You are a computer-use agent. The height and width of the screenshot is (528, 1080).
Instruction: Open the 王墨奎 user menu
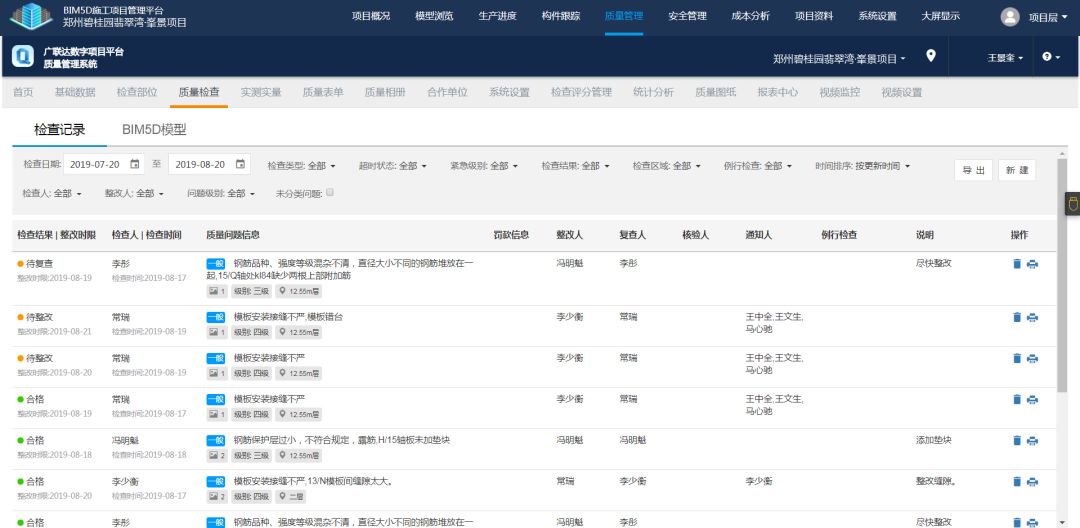pos(1006,59)
